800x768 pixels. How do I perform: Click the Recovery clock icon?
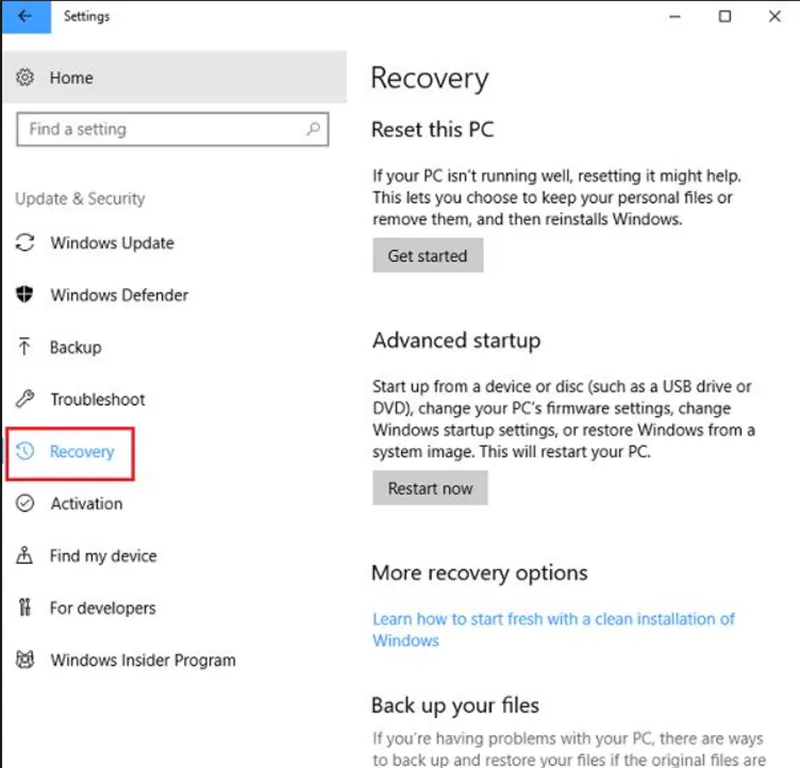point(26,452)
